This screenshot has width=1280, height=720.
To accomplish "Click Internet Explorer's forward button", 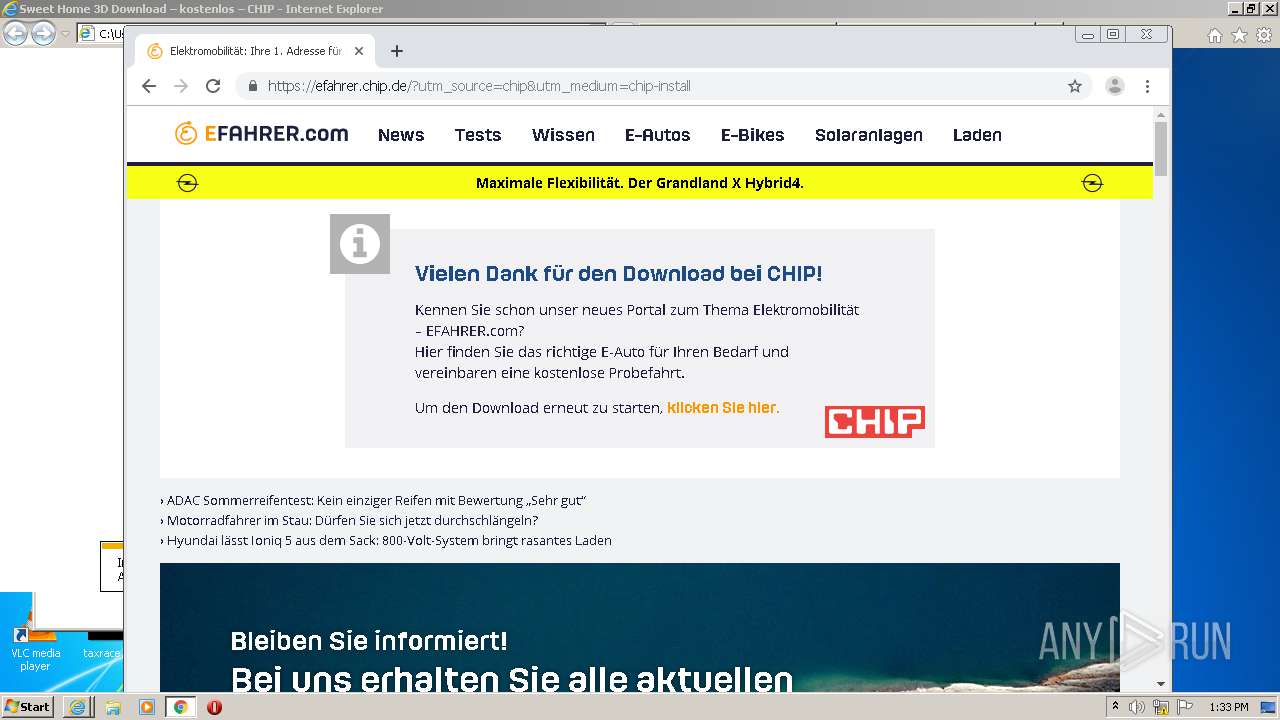I will pyautogui.click(x=43, y=33).
